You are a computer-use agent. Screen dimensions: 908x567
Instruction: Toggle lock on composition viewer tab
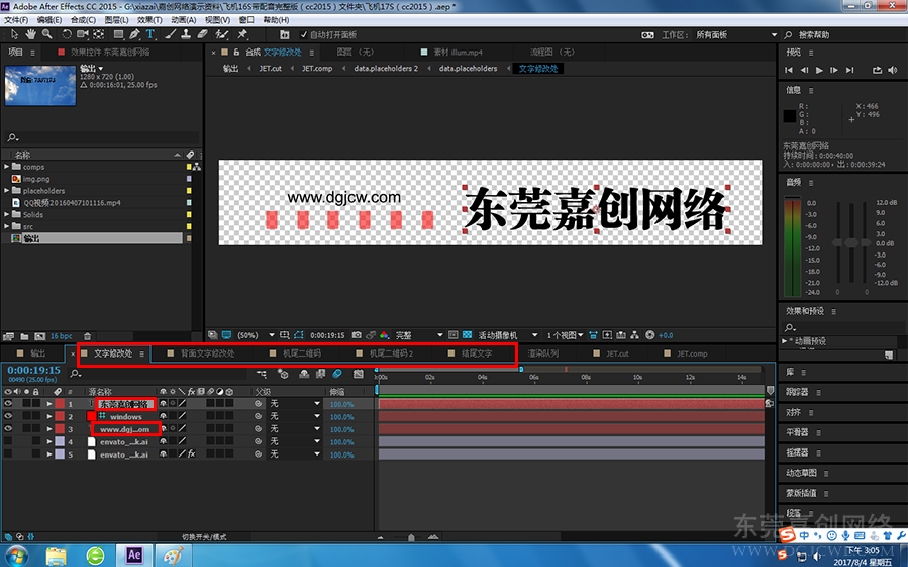coord(236,52)
